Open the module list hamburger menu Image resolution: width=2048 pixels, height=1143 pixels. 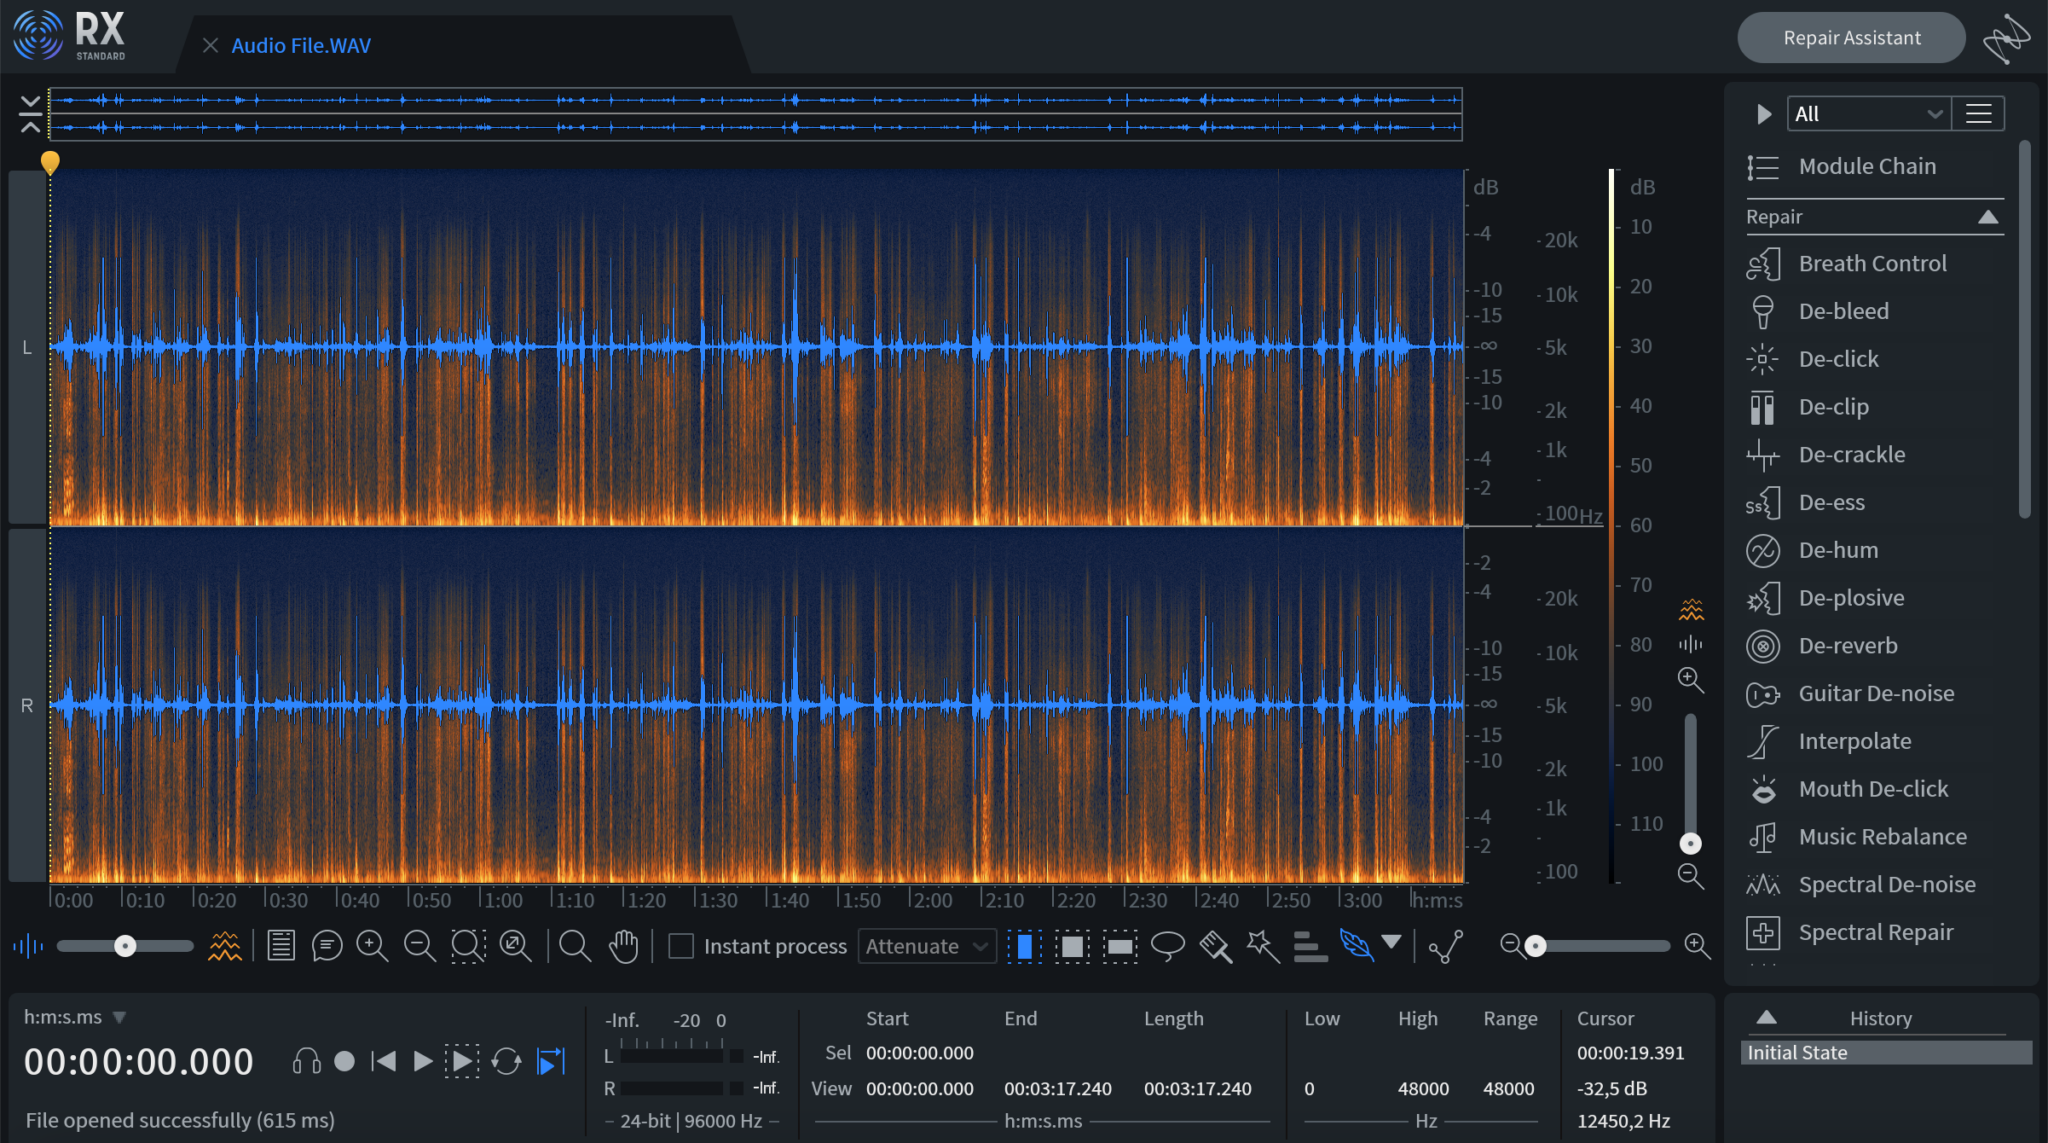pos(1977,113)
